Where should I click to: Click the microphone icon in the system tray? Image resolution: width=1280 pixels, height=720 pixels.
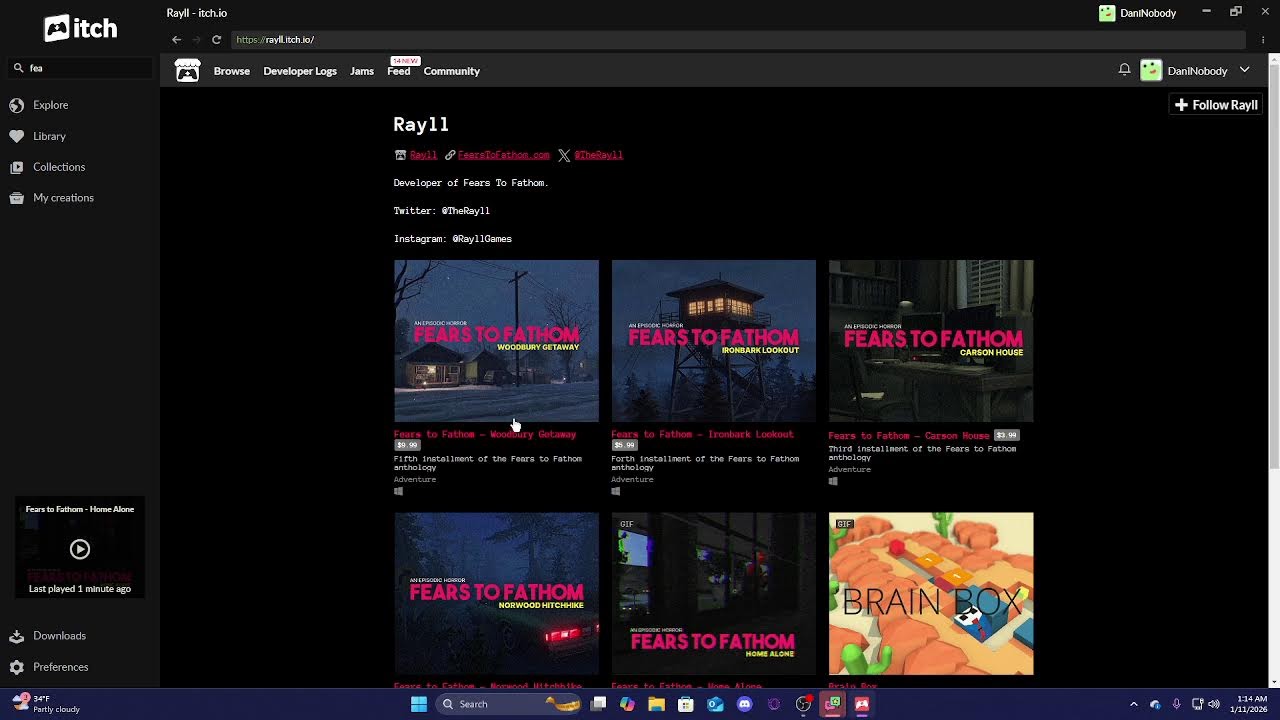pyautogui.click(x=1176, y=704)
